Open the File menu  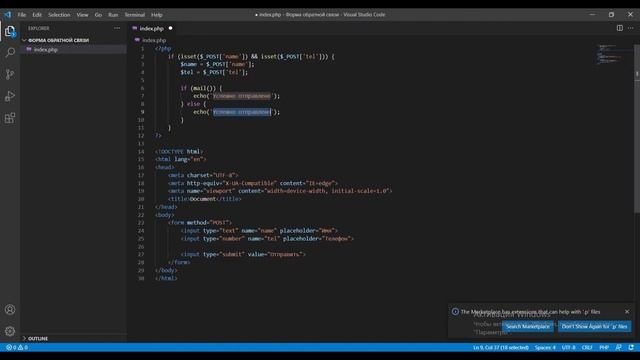click(x=22, y=15)
